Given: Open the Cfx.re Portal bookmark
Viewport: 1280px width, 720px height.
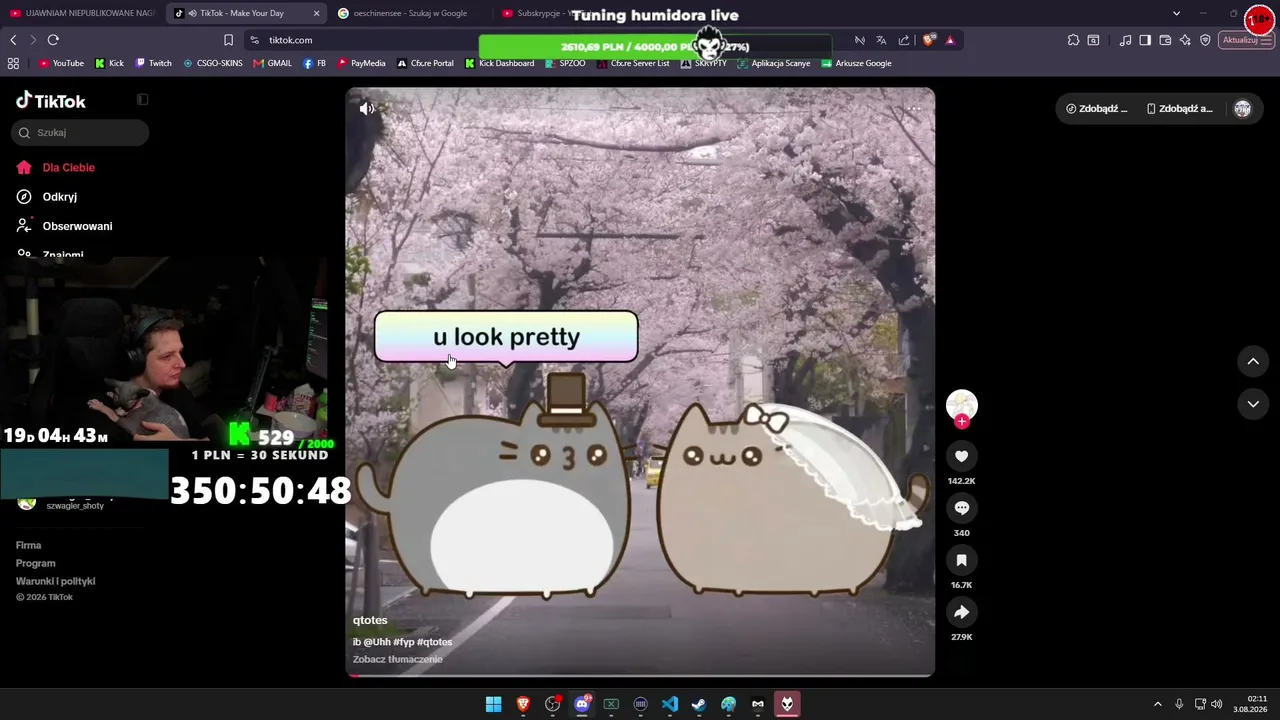Looking at the screenshot, I should point(425,63).
